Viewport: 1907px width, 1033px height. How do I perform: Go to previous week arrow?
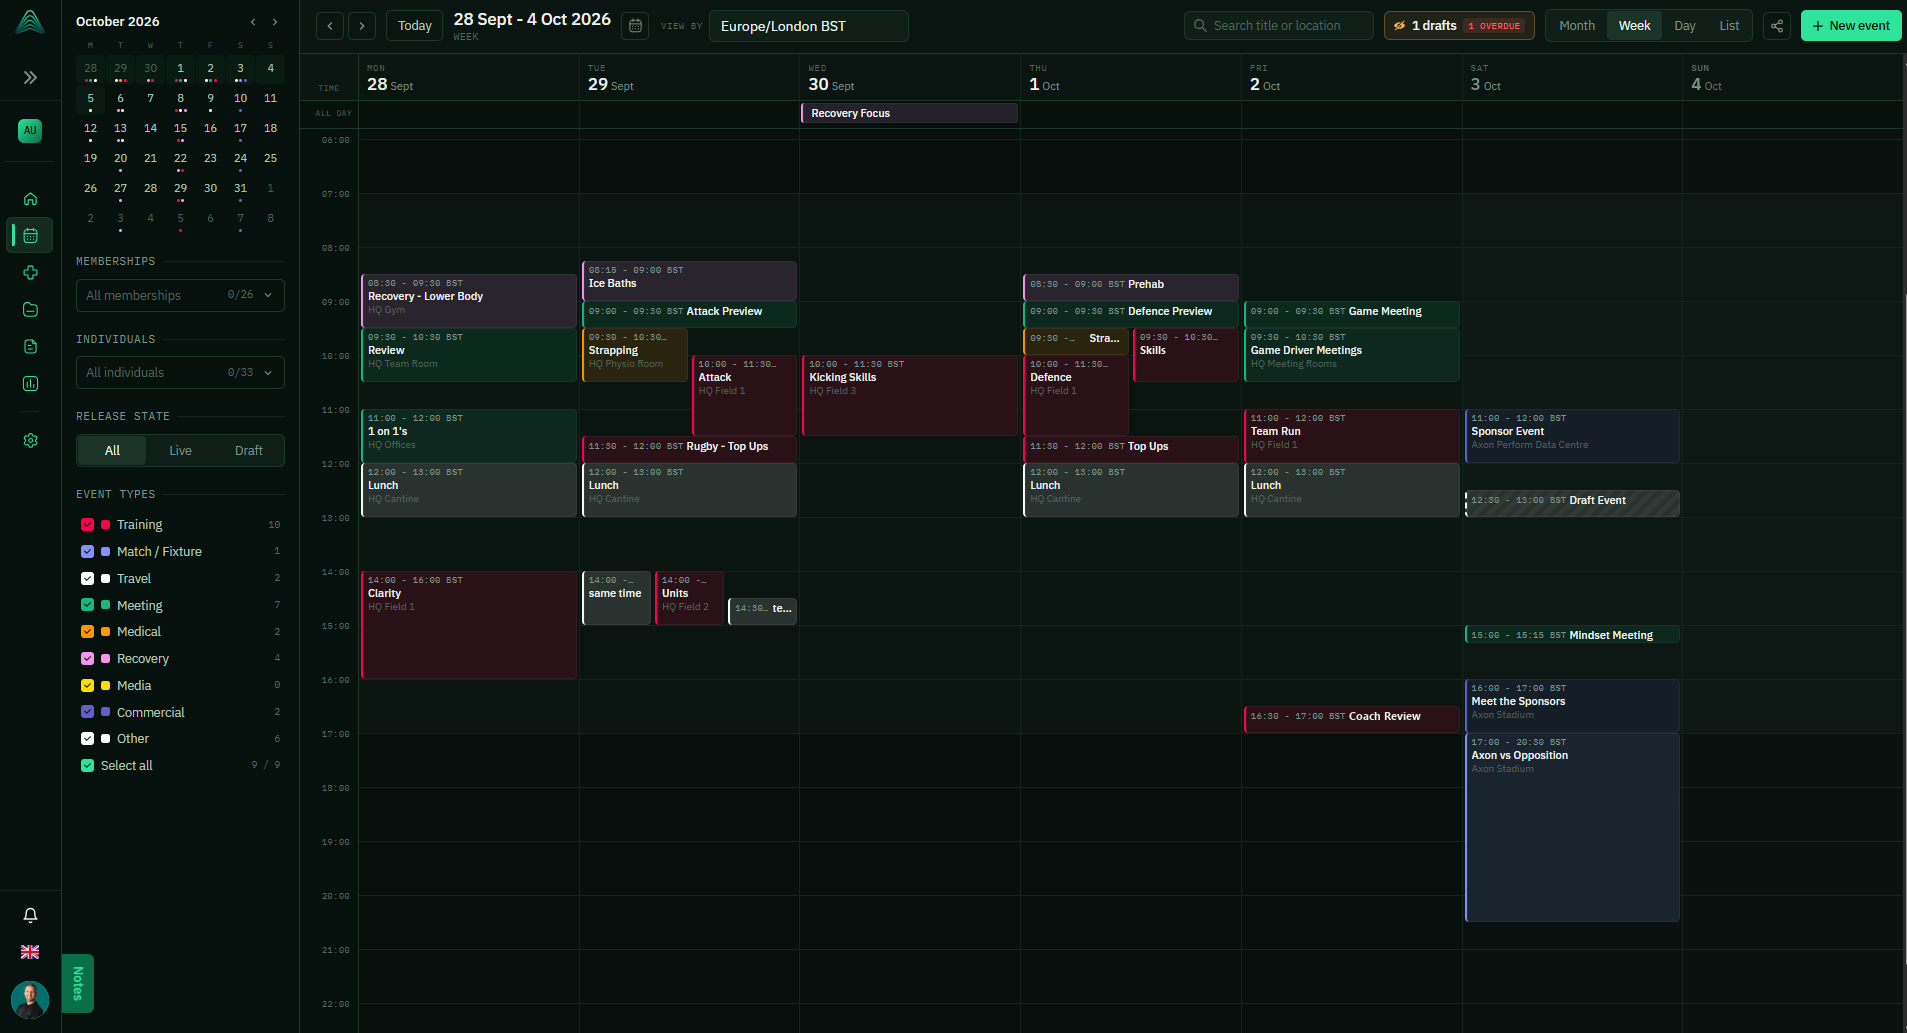coord(330,26)
